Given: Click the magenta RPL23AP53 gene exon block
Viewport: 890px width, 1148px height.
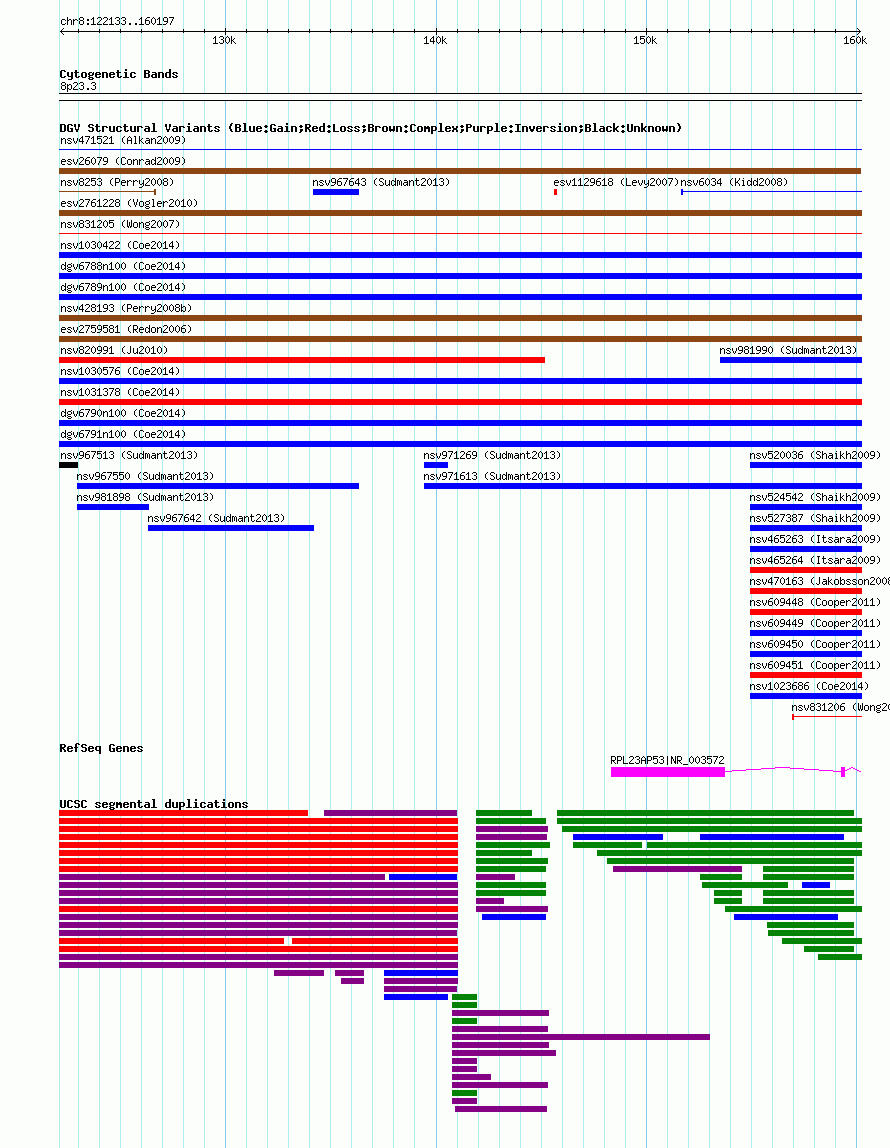Looking at the screenshot, I should [668, 772].
